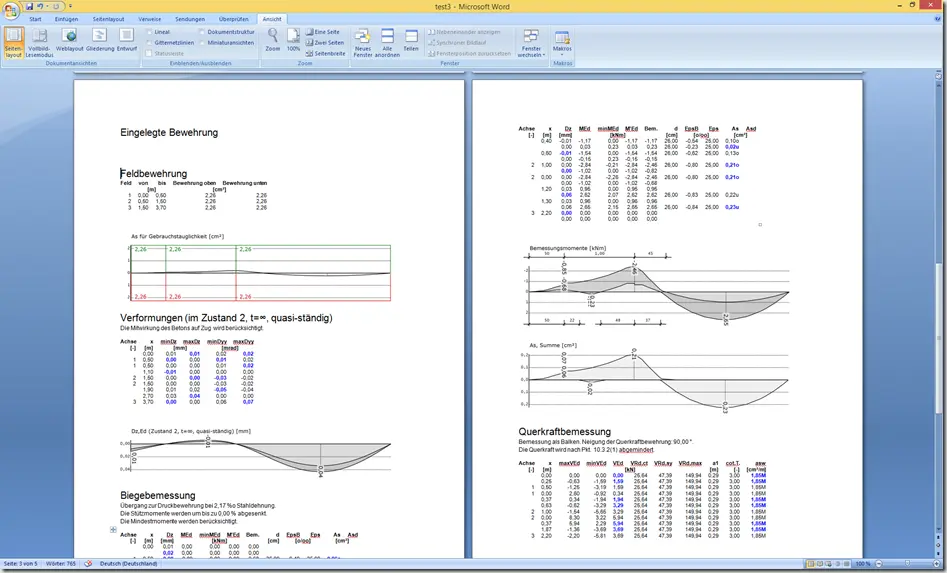Open the Zoom dialog magnifier
The height and width of the screenshot is (573, 947).
tap(273, 40)
